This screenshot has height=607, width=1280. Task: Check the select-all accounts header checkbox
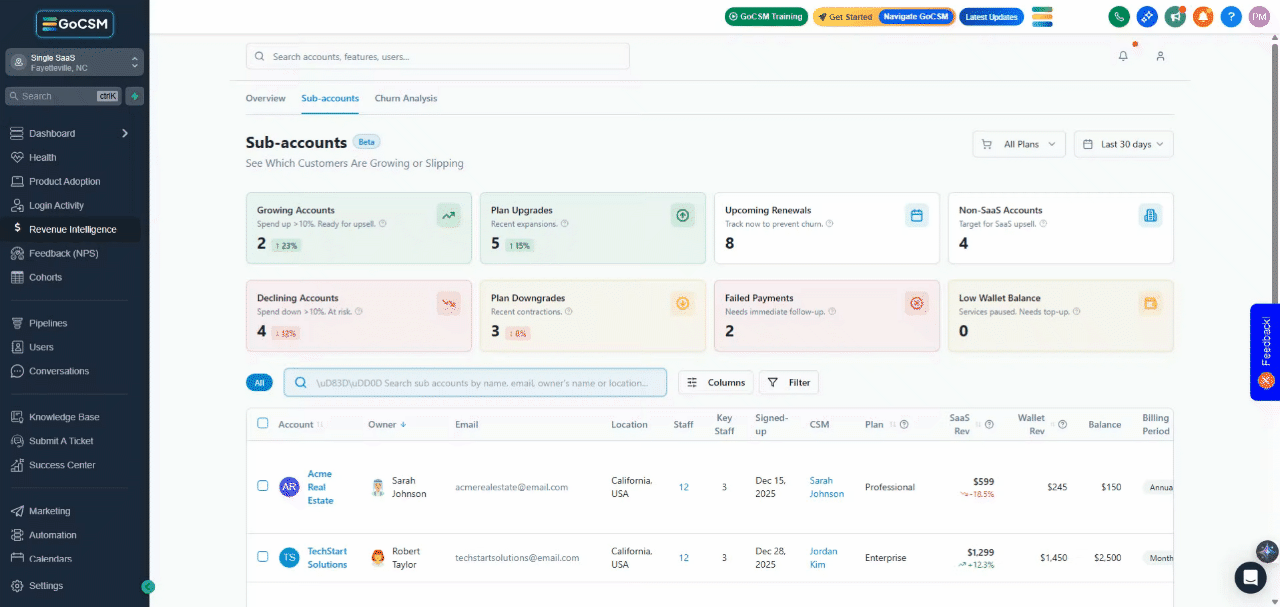[263, 423]
